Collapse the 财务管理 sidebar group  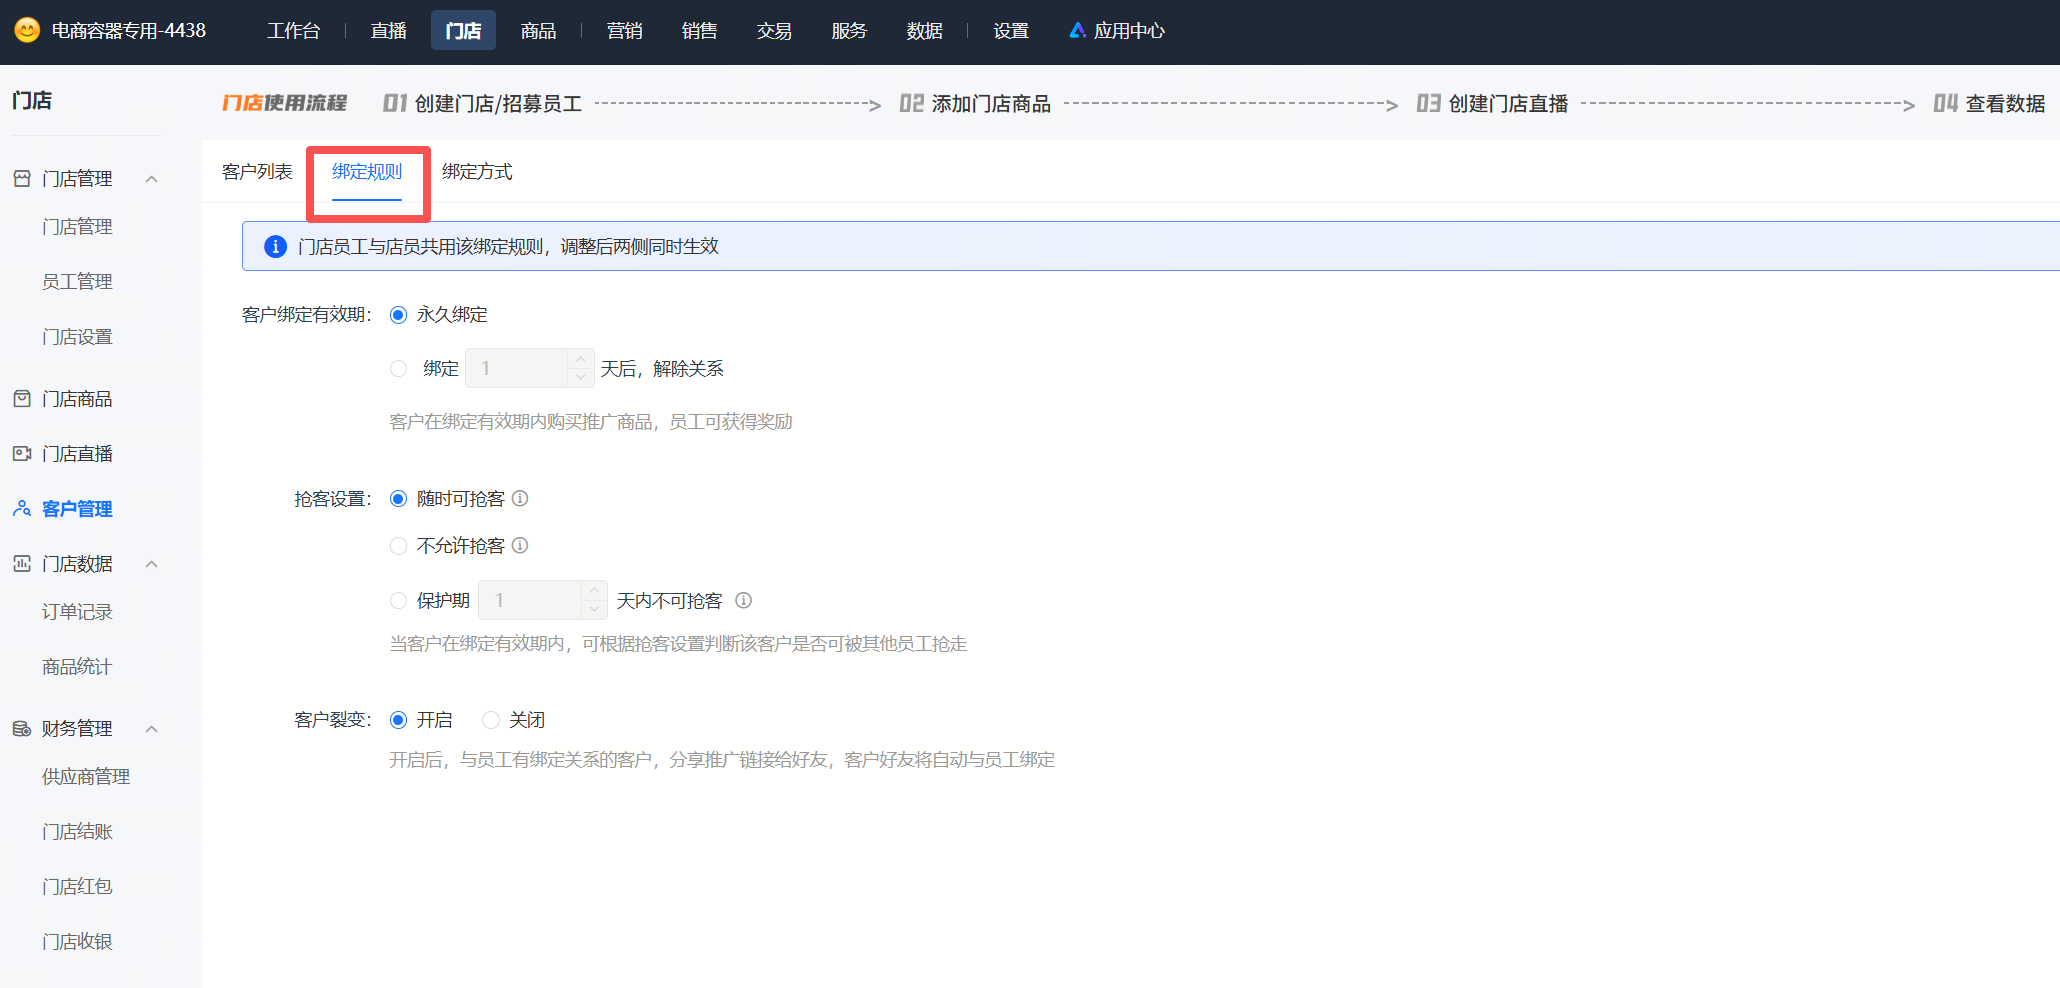tap(152, 729)
